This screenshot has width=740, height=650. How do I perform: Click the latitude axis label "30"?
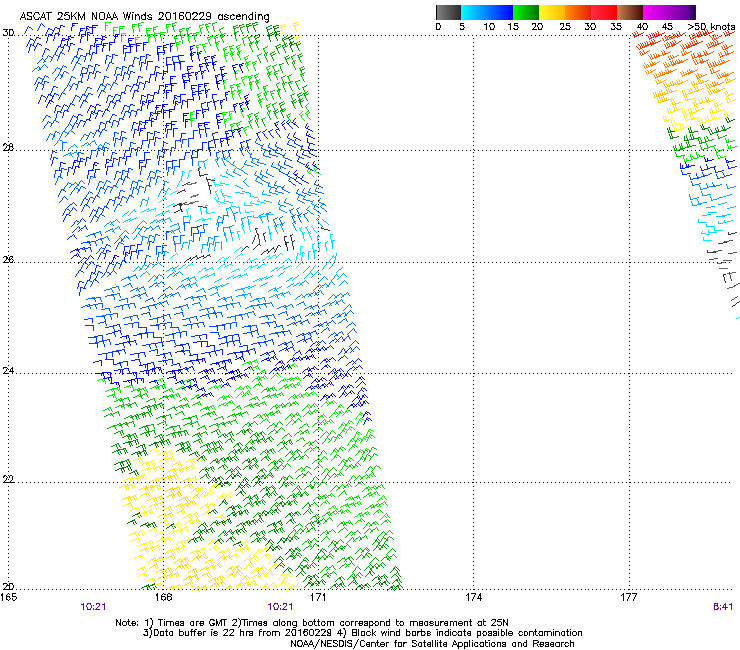pyautogui.click(x=8, y=33)
